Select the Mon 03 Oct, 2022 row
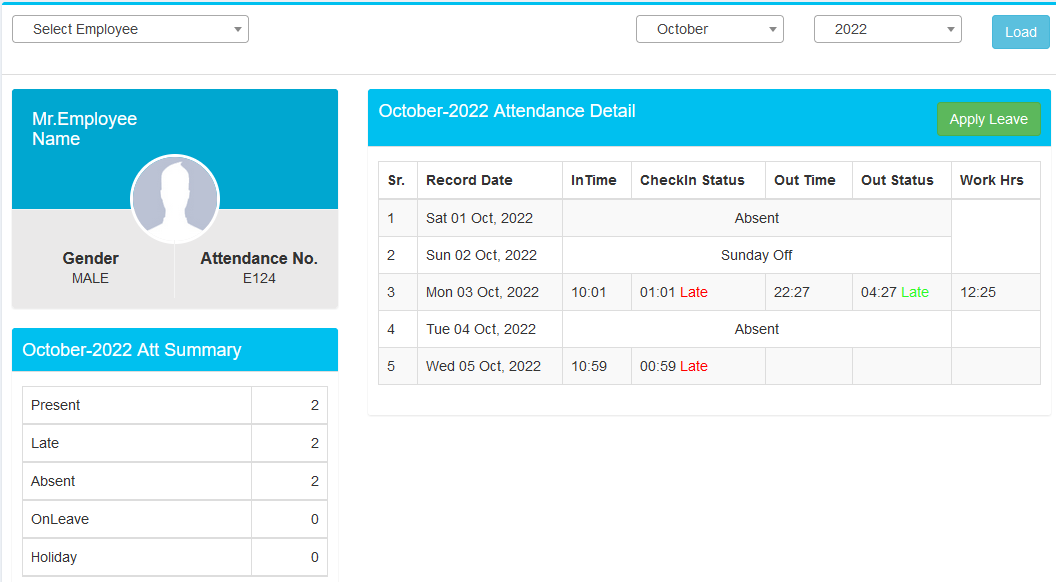Screen dimensions: 1056x582 click(709, 292)
